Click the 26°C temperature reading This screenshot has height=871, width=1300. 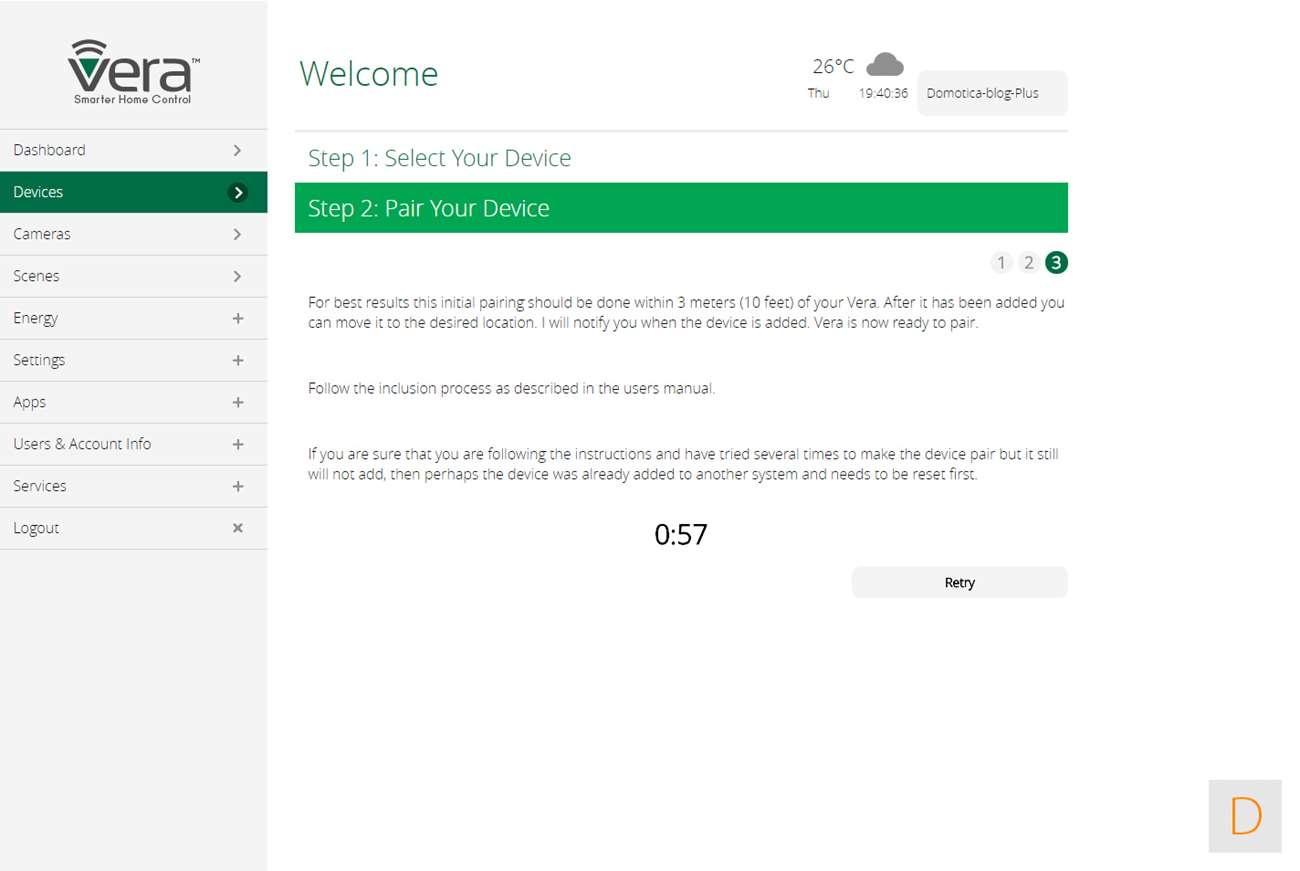[833, 66]
